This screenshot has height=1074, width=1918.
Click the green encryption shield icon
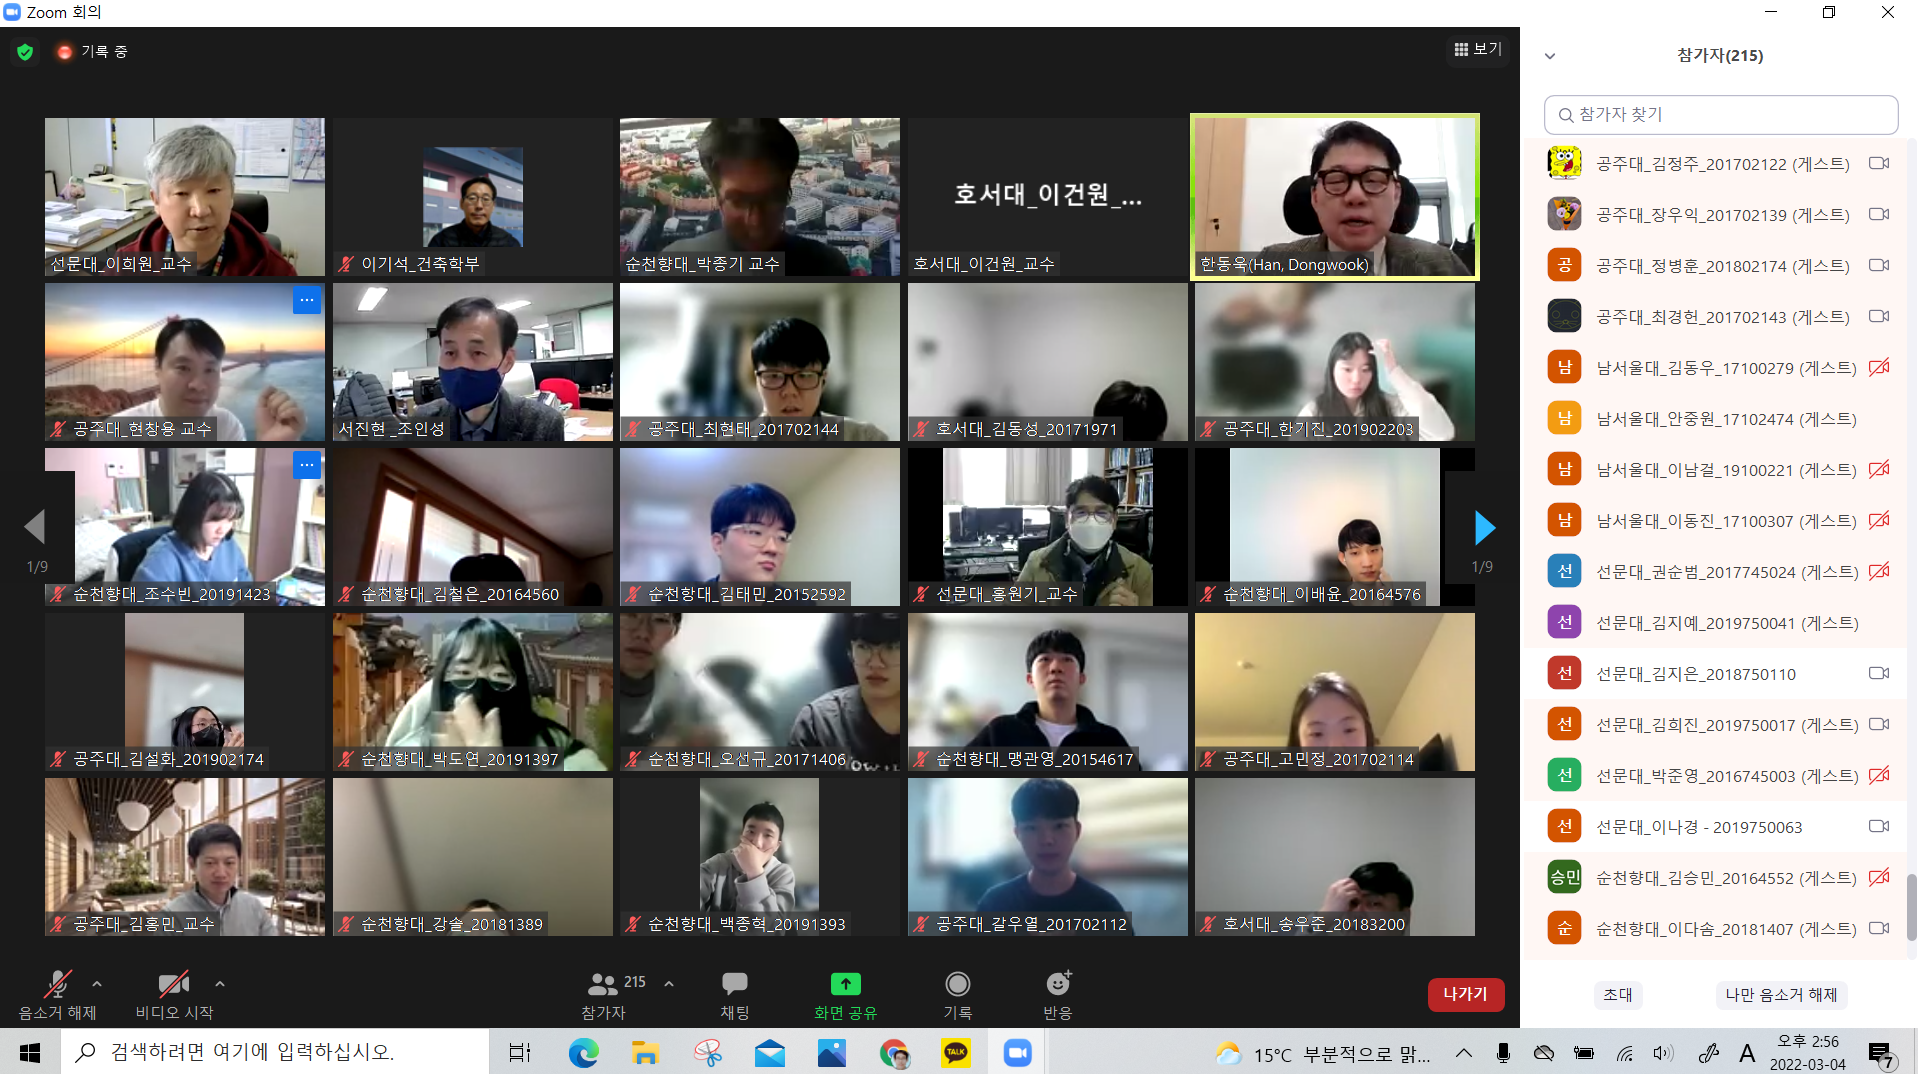pyautogui.click(x=25, y=52)
